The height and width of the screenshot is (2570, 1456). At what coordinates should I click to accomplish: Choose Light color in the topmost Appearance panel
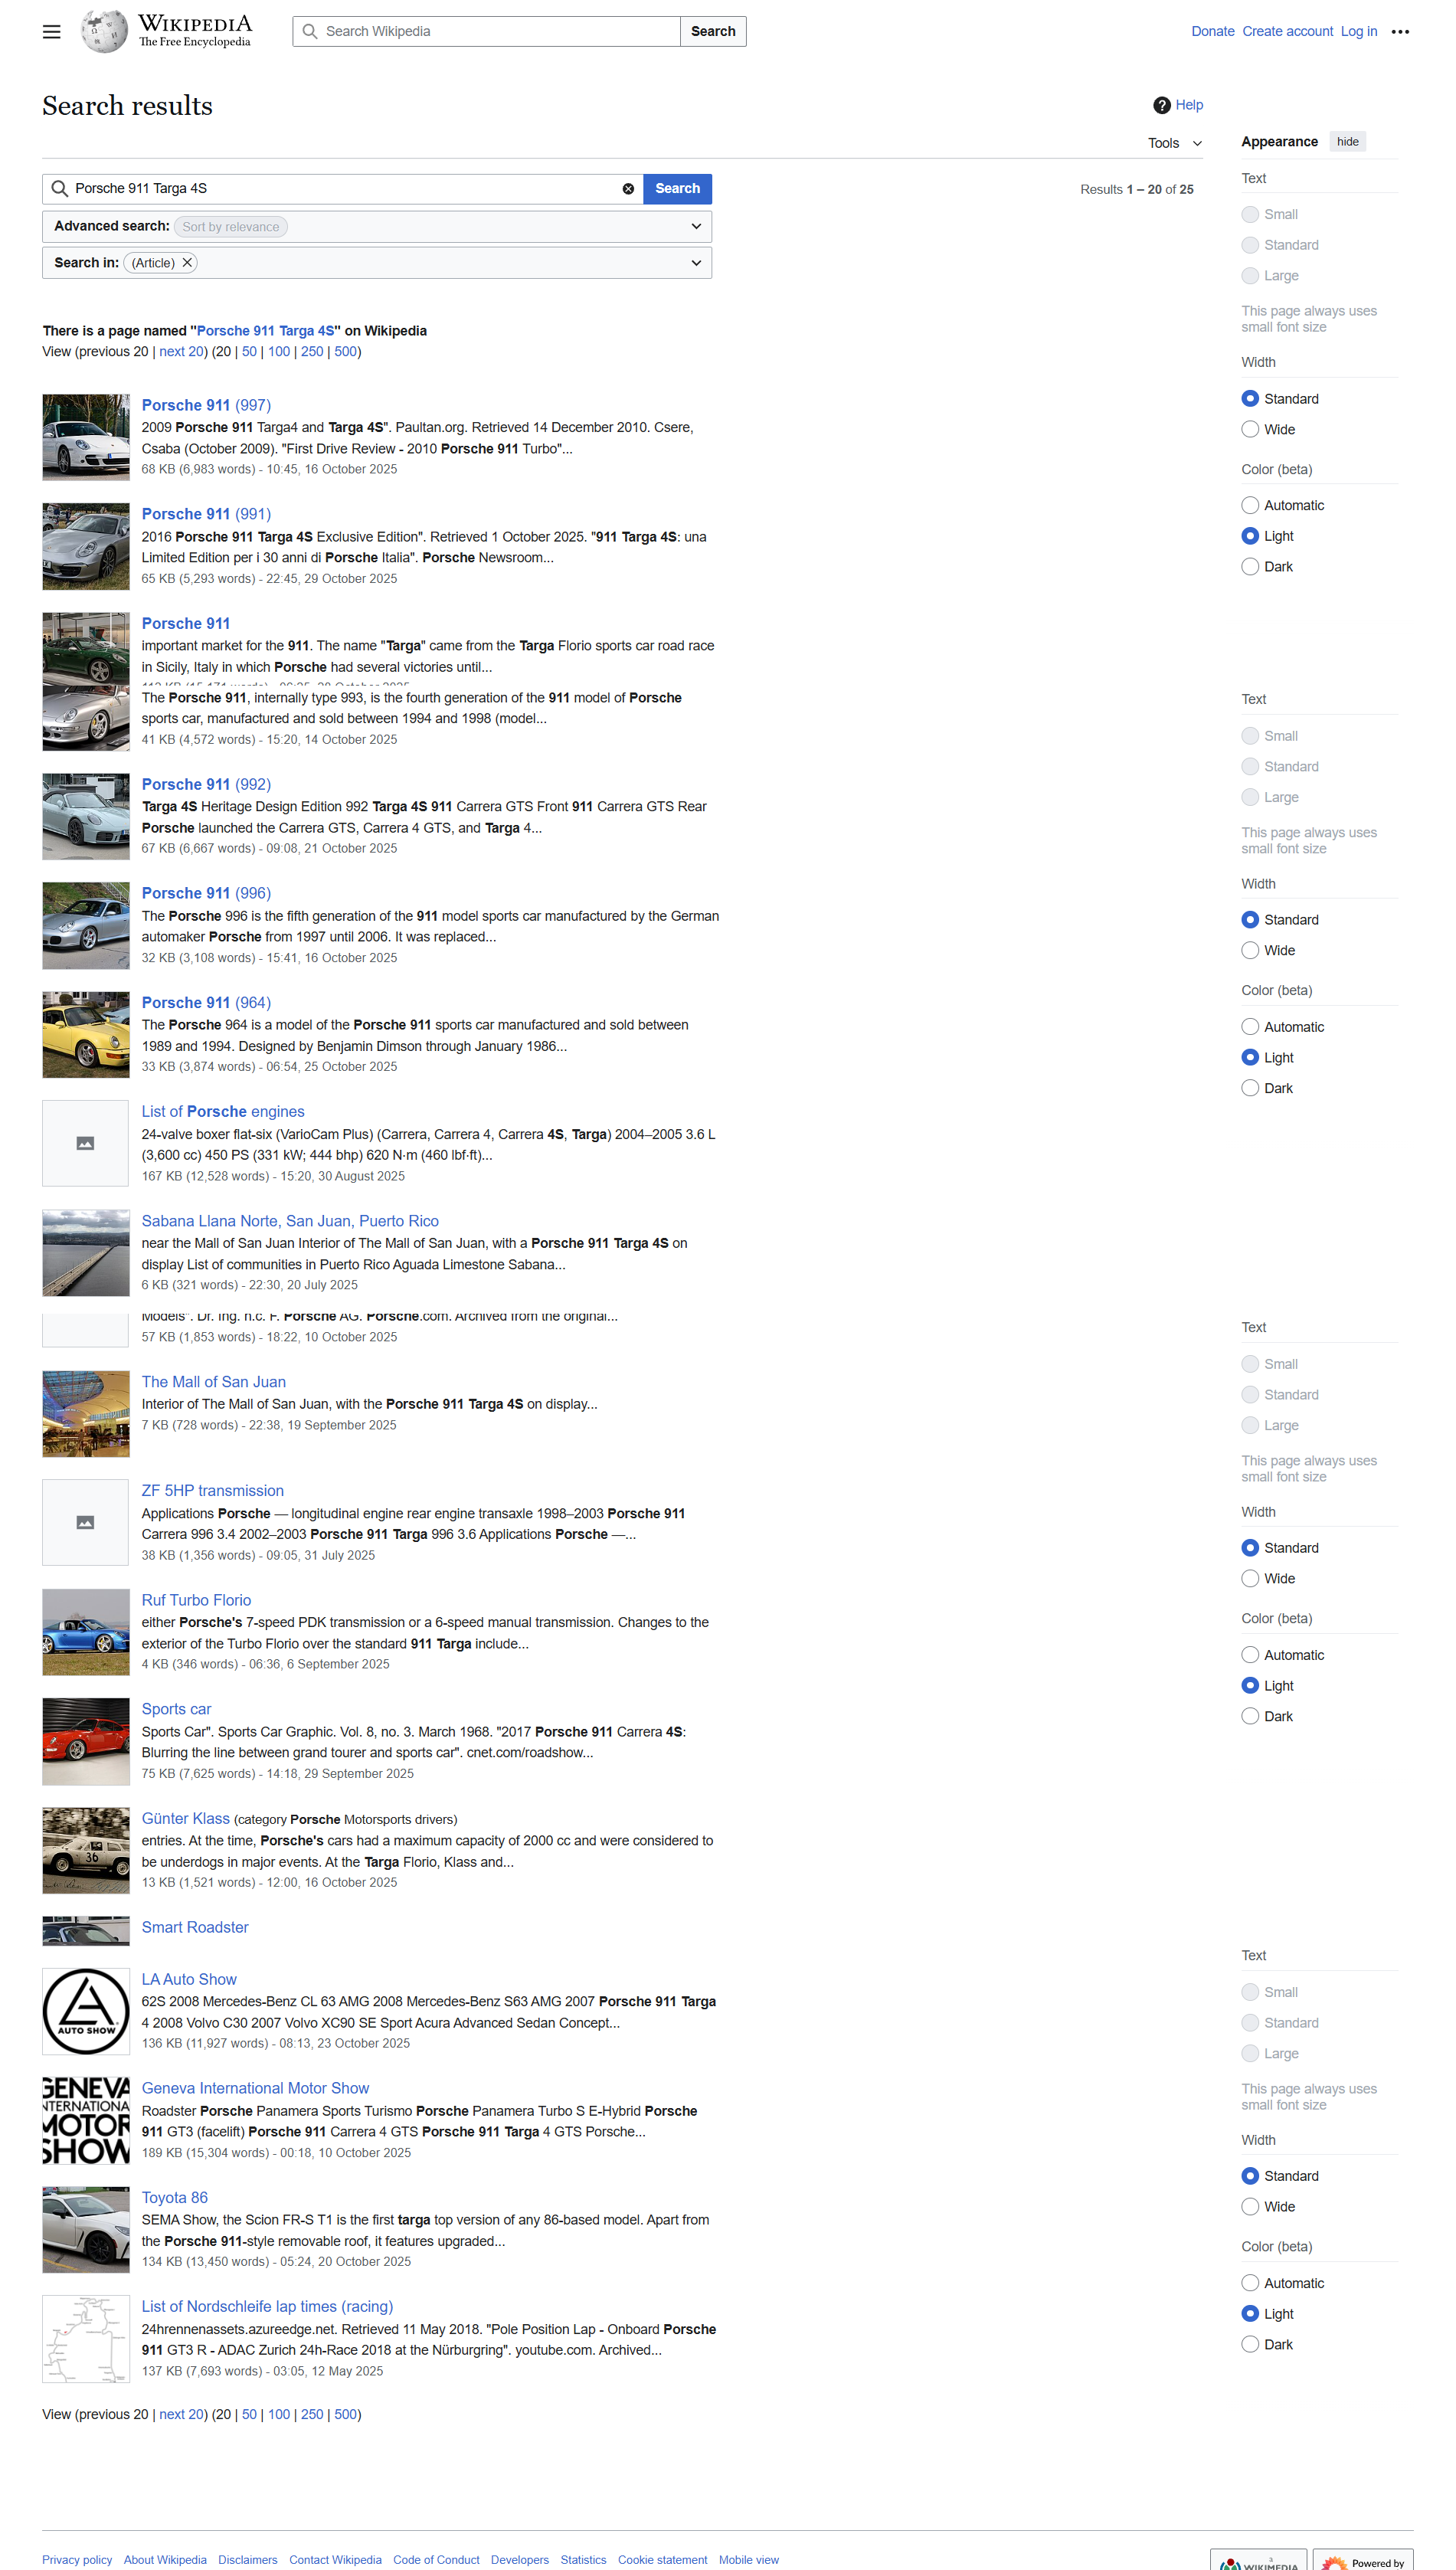(x=1250, y=537)
